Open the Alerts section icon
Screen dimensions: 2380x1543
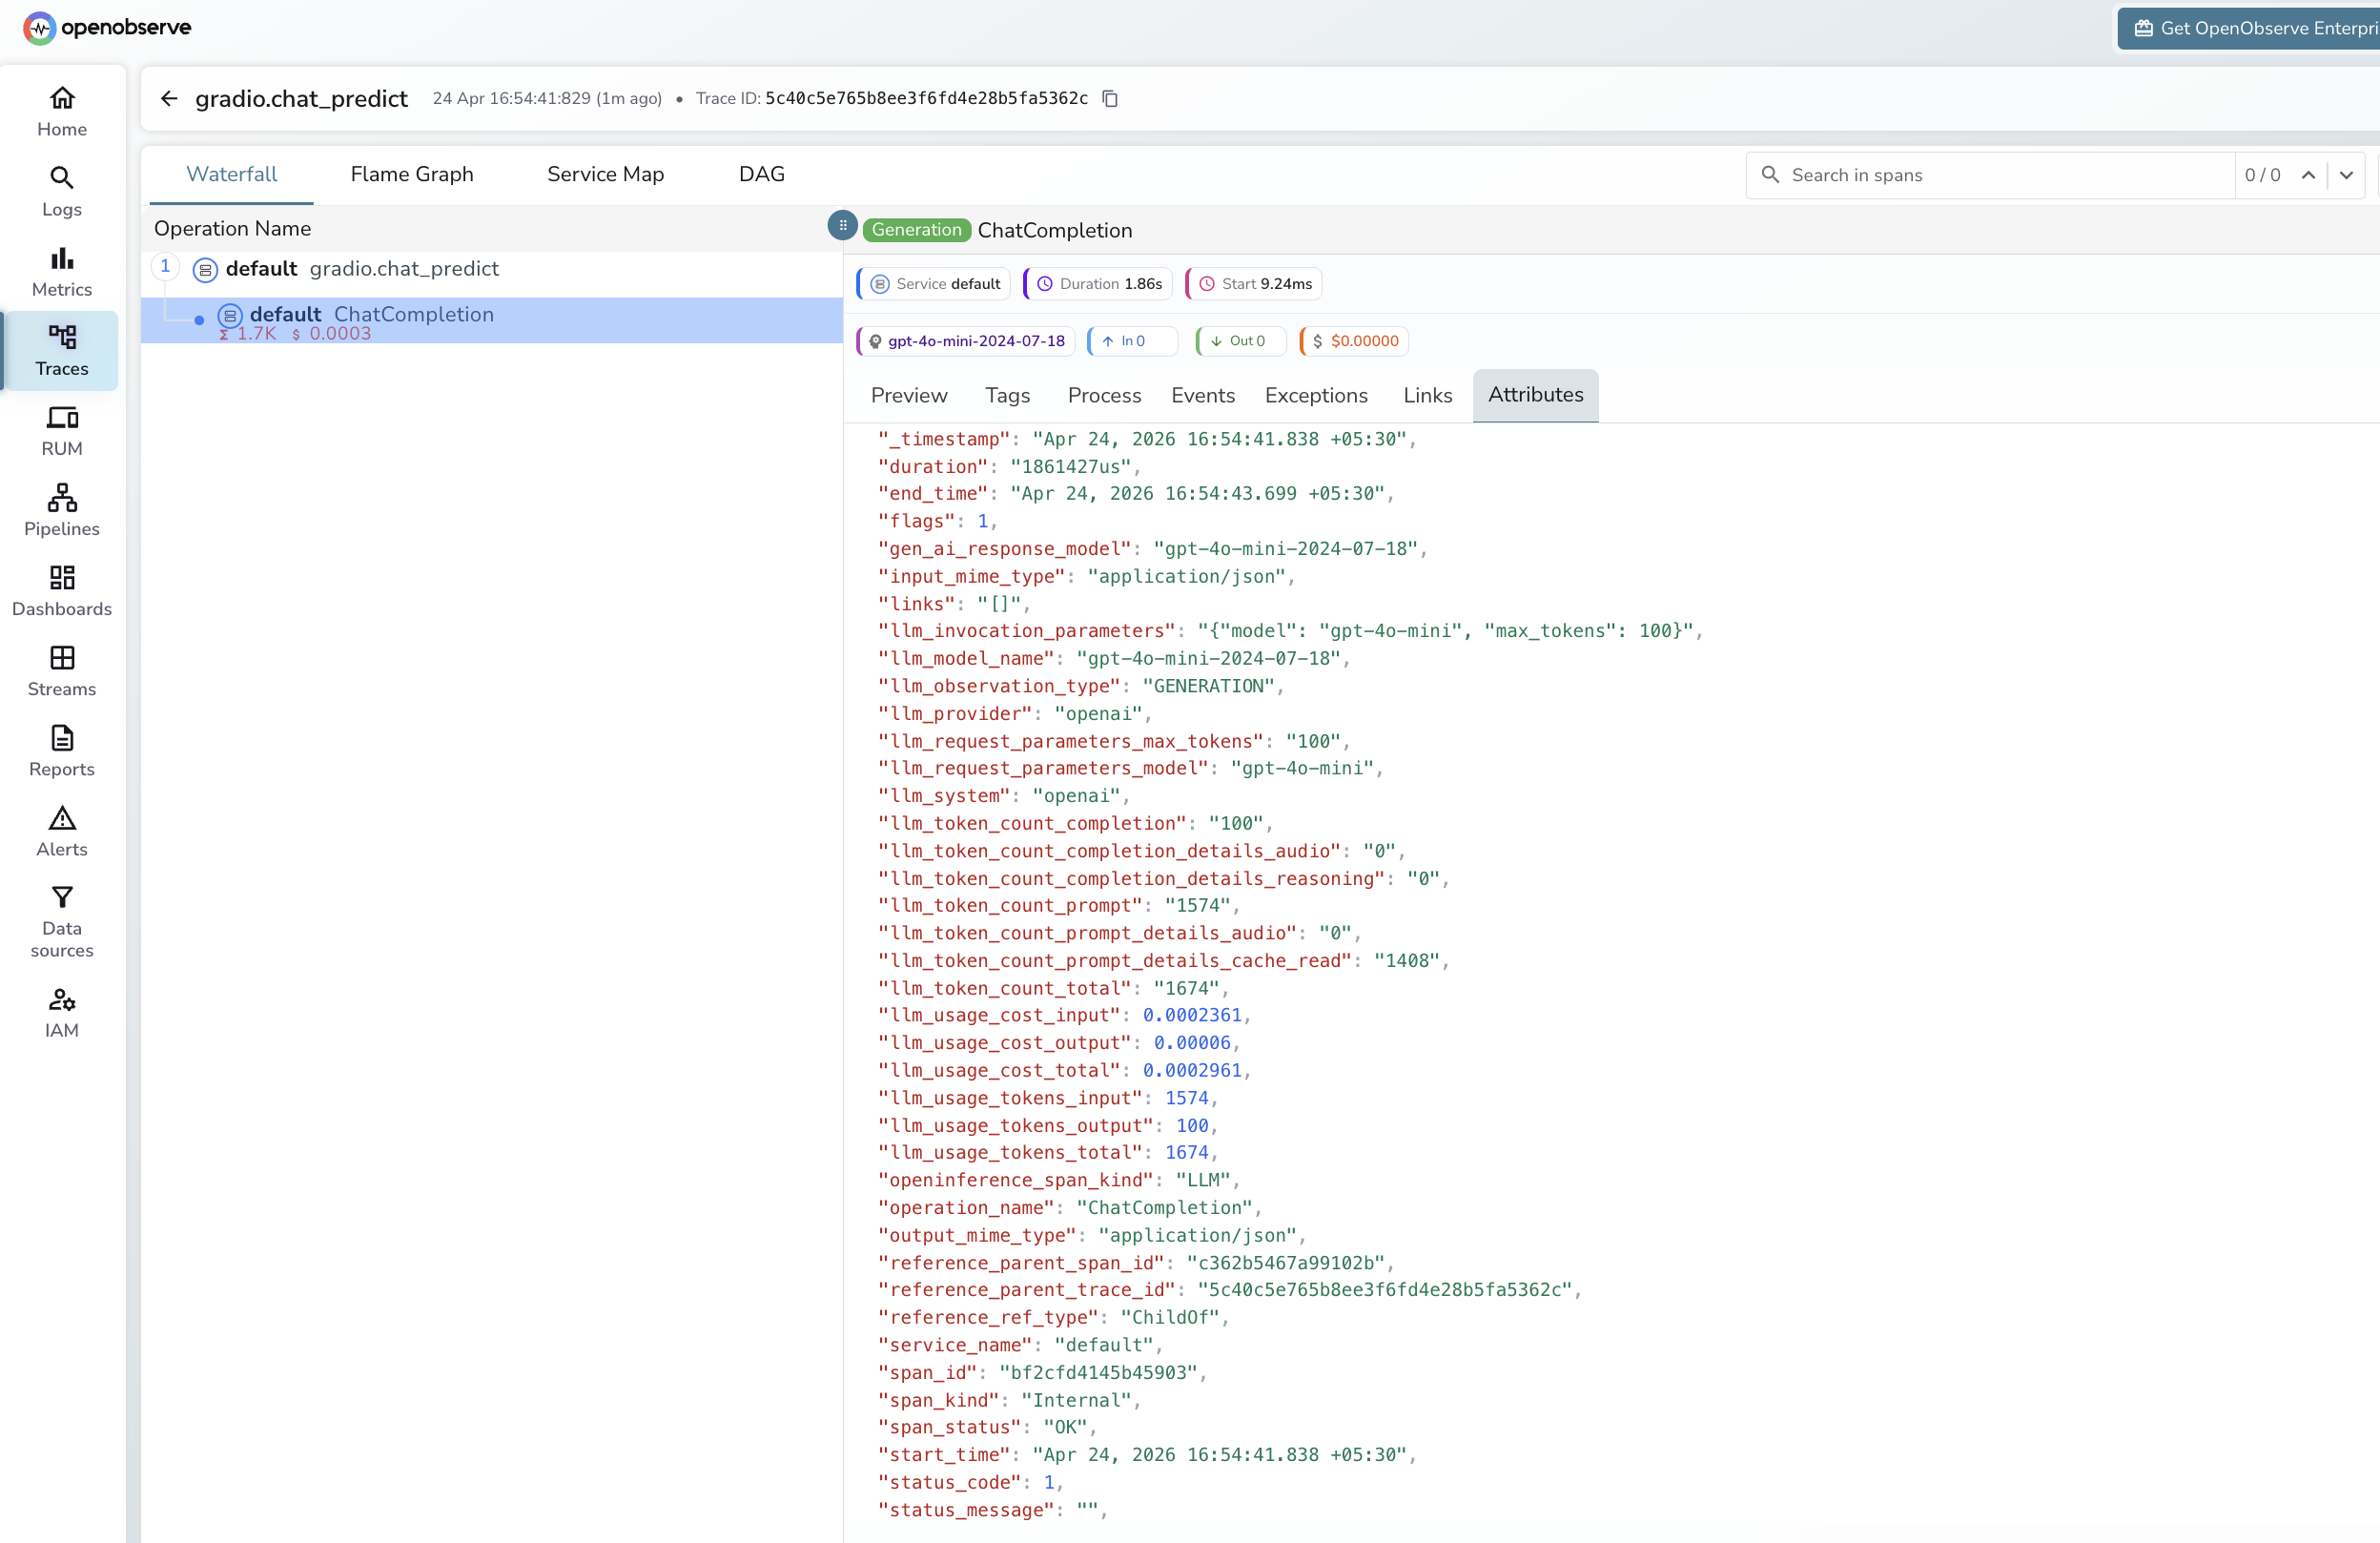tap(61, 829)
